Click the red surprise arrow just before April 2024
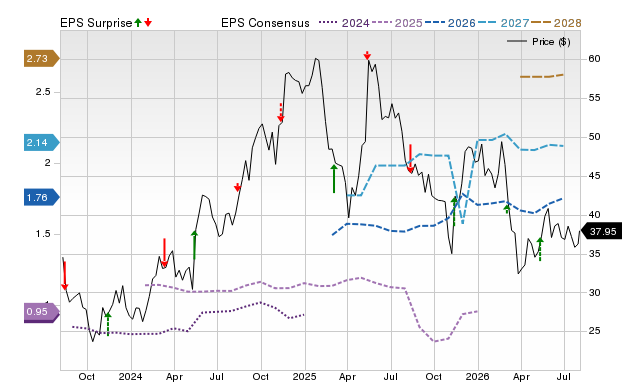Image resolution: width=640 pixels, height=382 pixels. point(164,253)
